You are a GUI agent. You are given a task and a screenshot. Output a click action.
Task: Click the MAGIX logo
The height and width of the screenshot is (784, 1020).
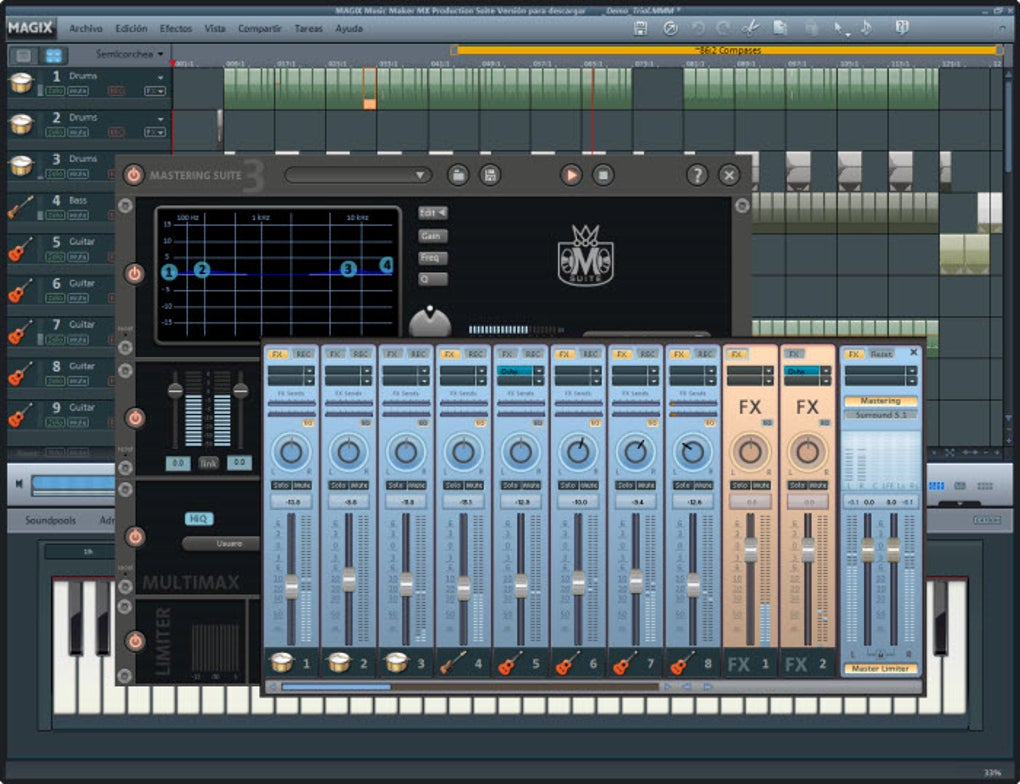coord(30,27)
